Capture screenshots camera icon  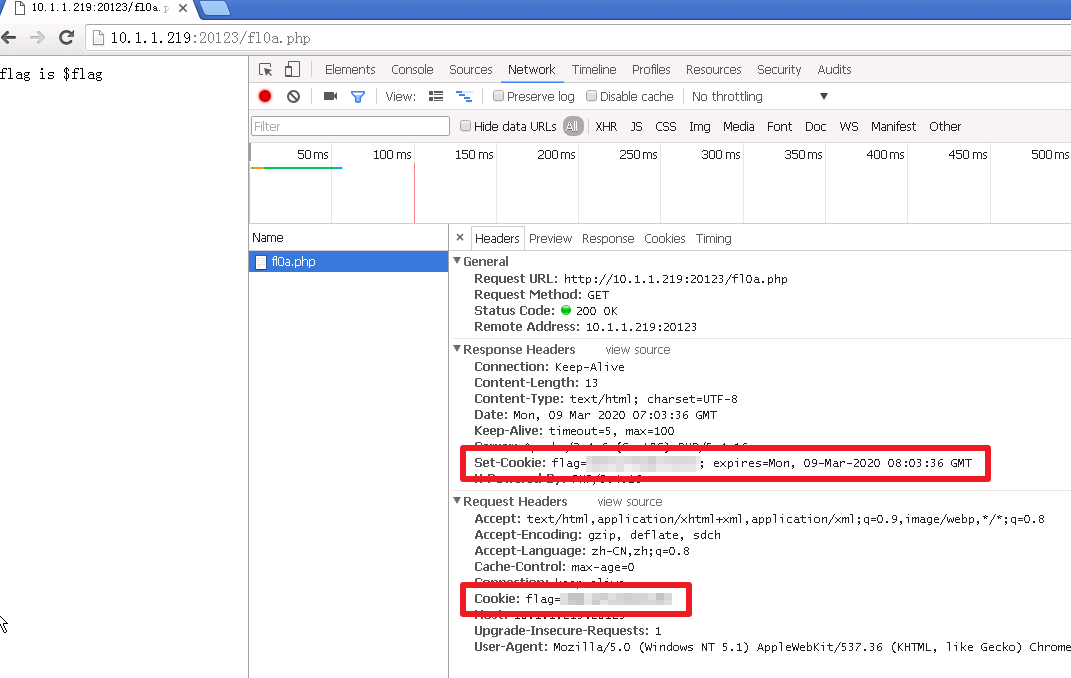(x=331, y=96)
